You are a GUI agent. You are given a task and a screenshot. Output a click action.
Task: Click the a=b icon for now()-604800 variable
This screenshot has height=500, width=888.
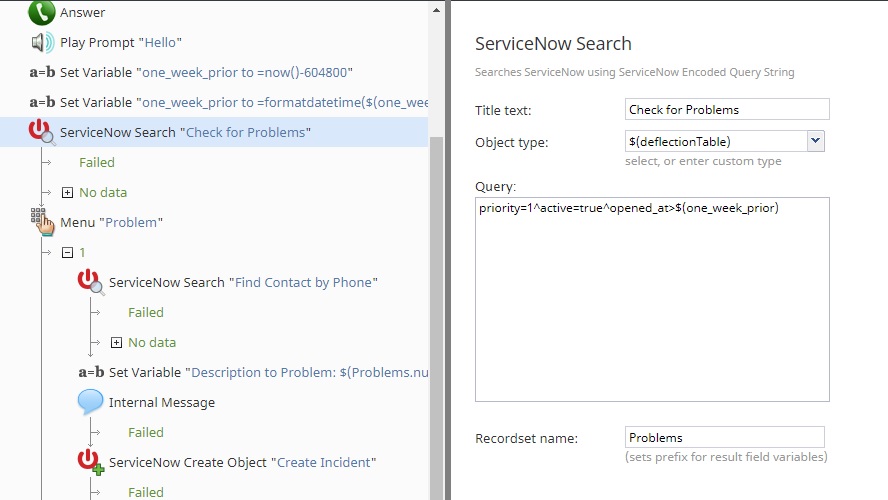pos(42,72)
